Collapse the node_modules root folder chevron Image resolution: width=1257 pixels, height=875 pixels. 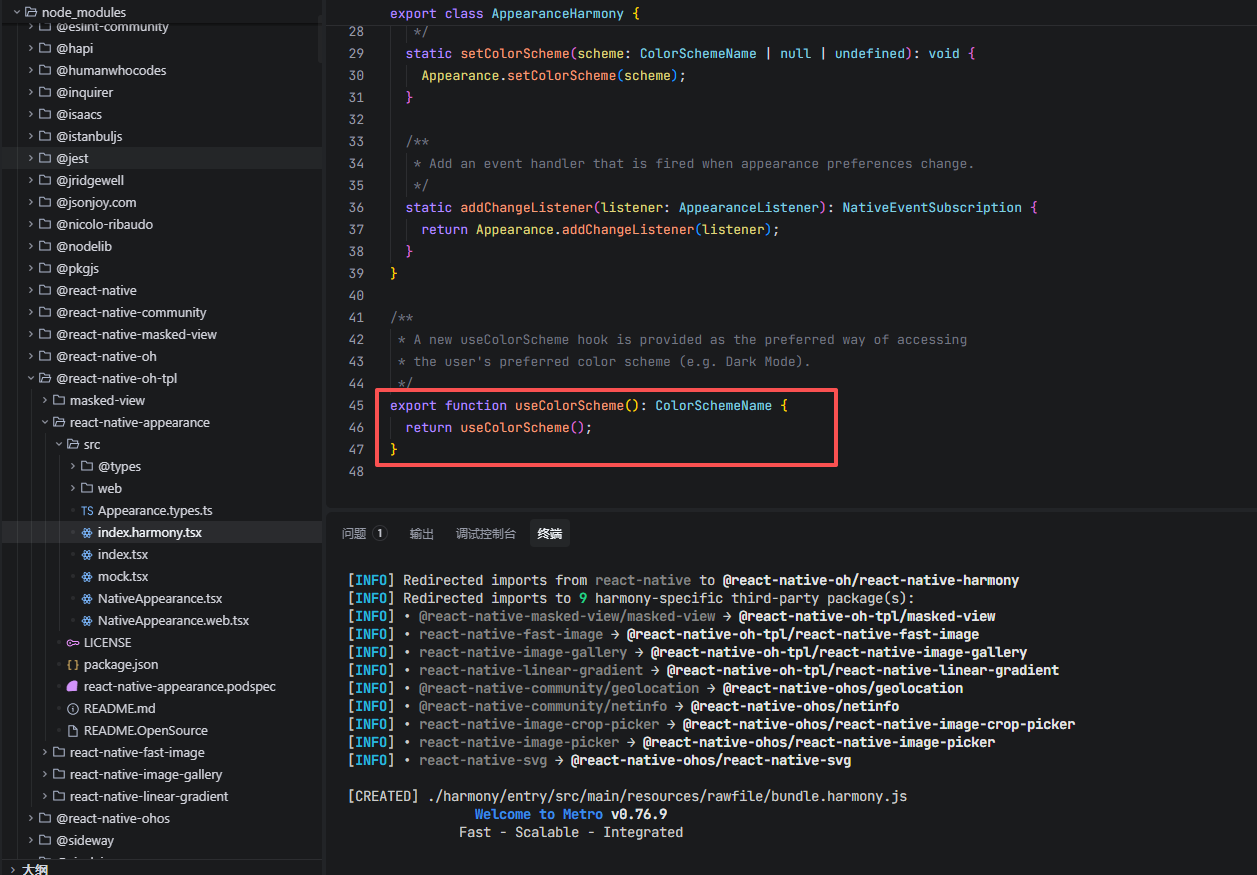[x=17, y=12]
